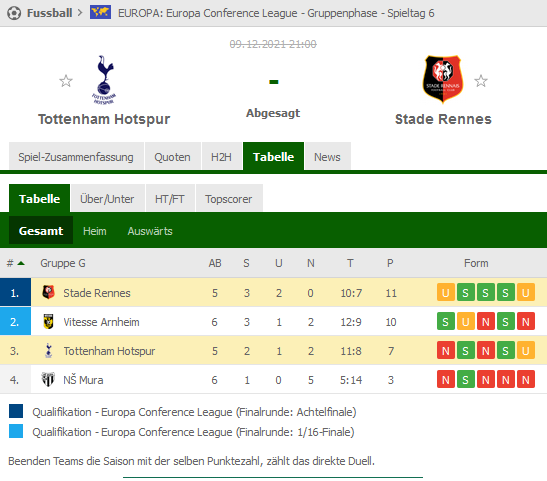Screen dimensions: 547x481
Task: Favorite Stade Rennes with the star
Action: click(x=481, y=81)
